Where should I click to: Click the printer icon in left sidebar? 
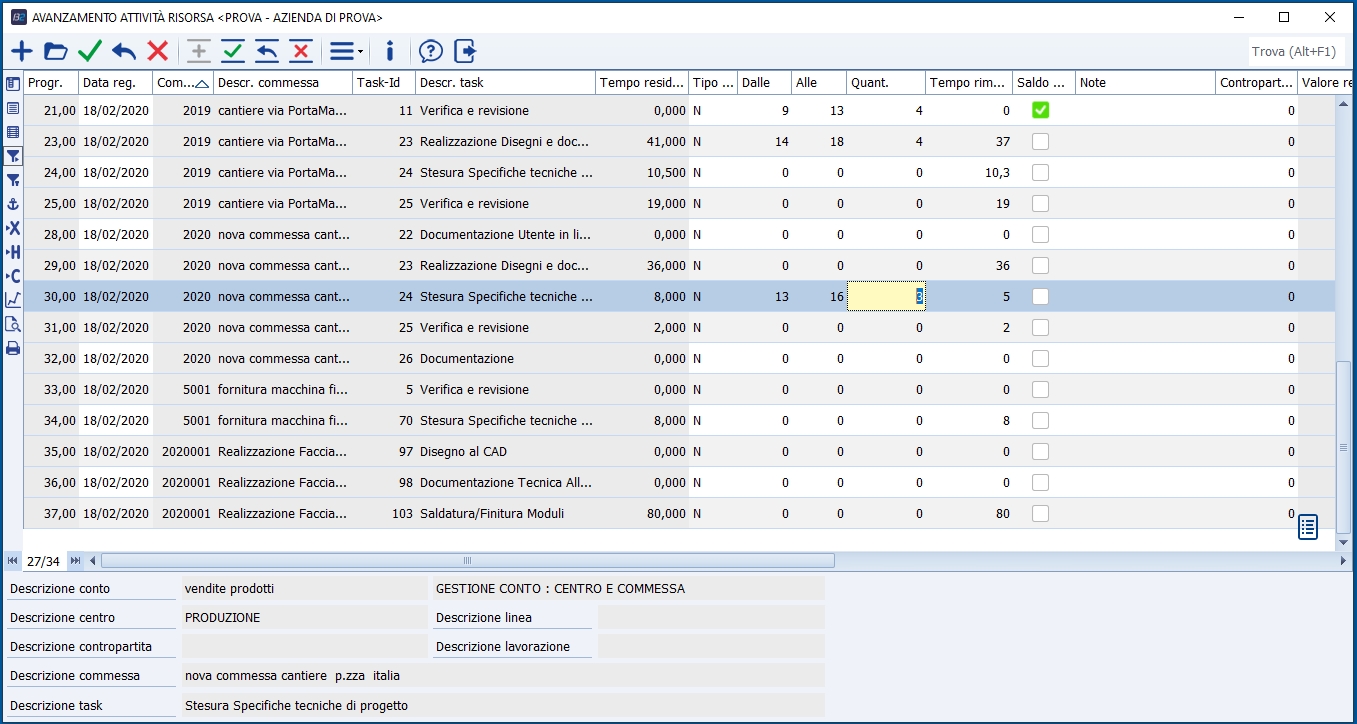[13, 348]
